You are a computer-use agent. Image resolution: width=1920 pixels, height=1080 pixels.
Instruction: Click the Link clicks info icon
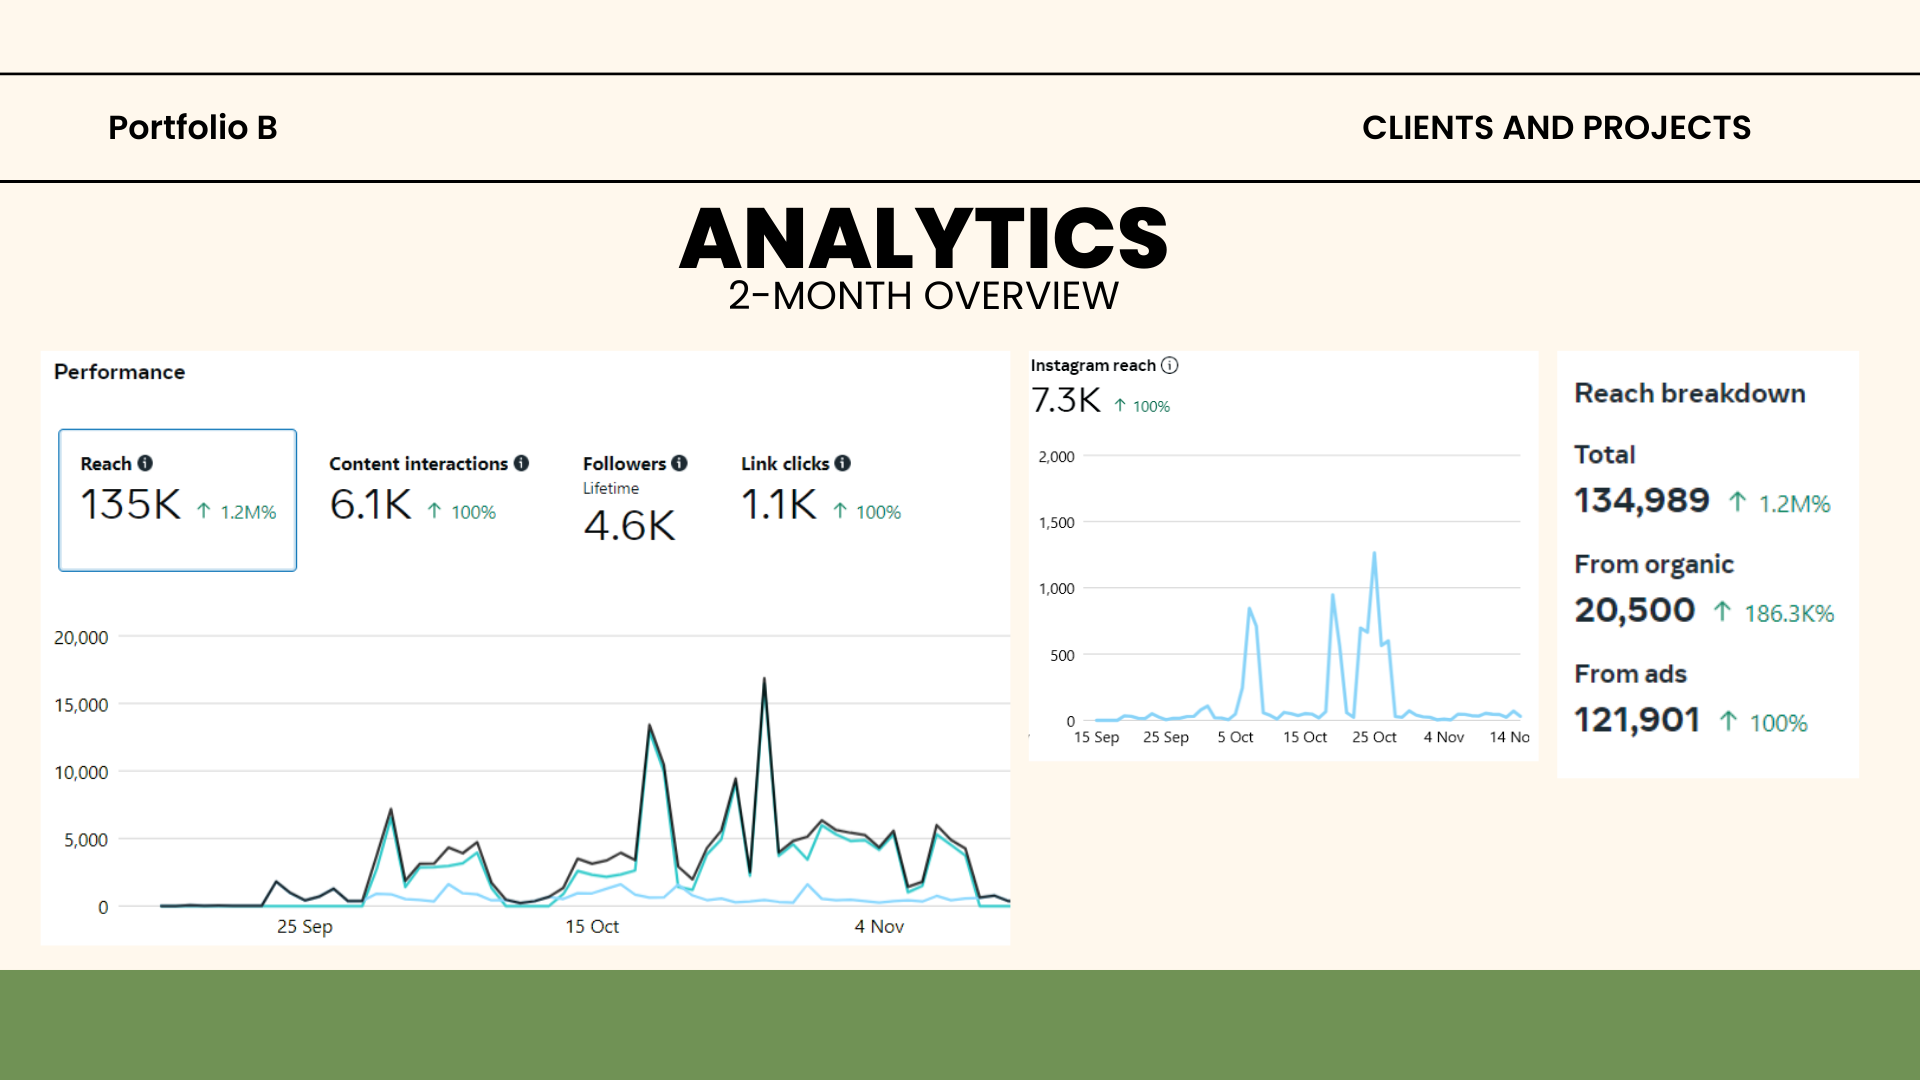tap(842, 463)
